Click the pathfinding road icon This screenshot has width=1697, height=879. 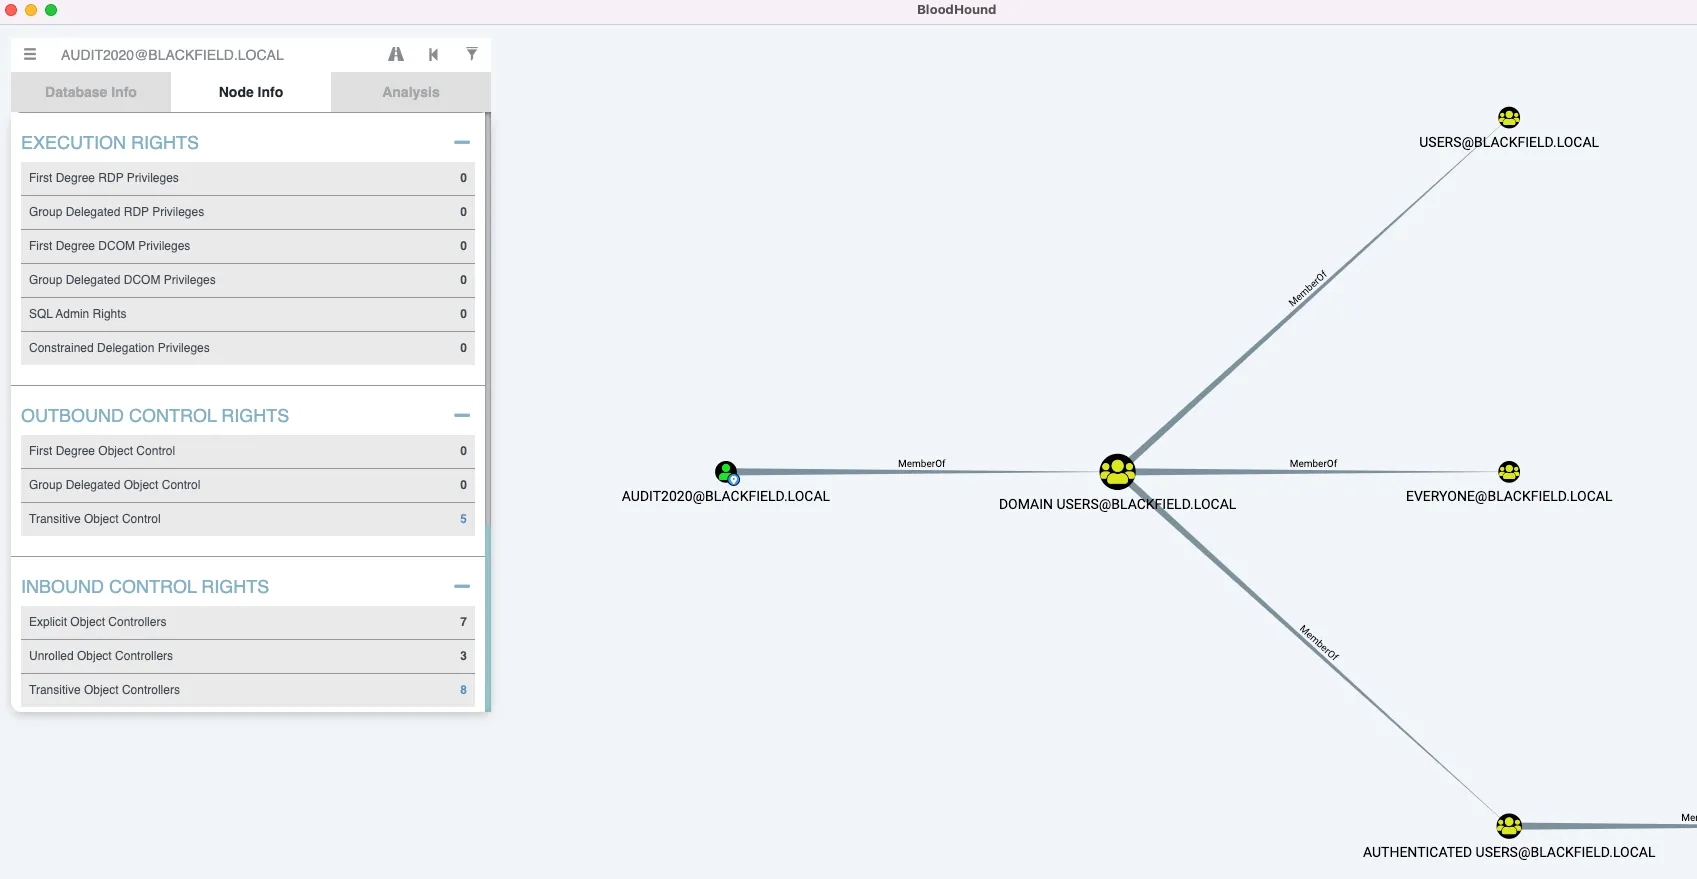396,54
